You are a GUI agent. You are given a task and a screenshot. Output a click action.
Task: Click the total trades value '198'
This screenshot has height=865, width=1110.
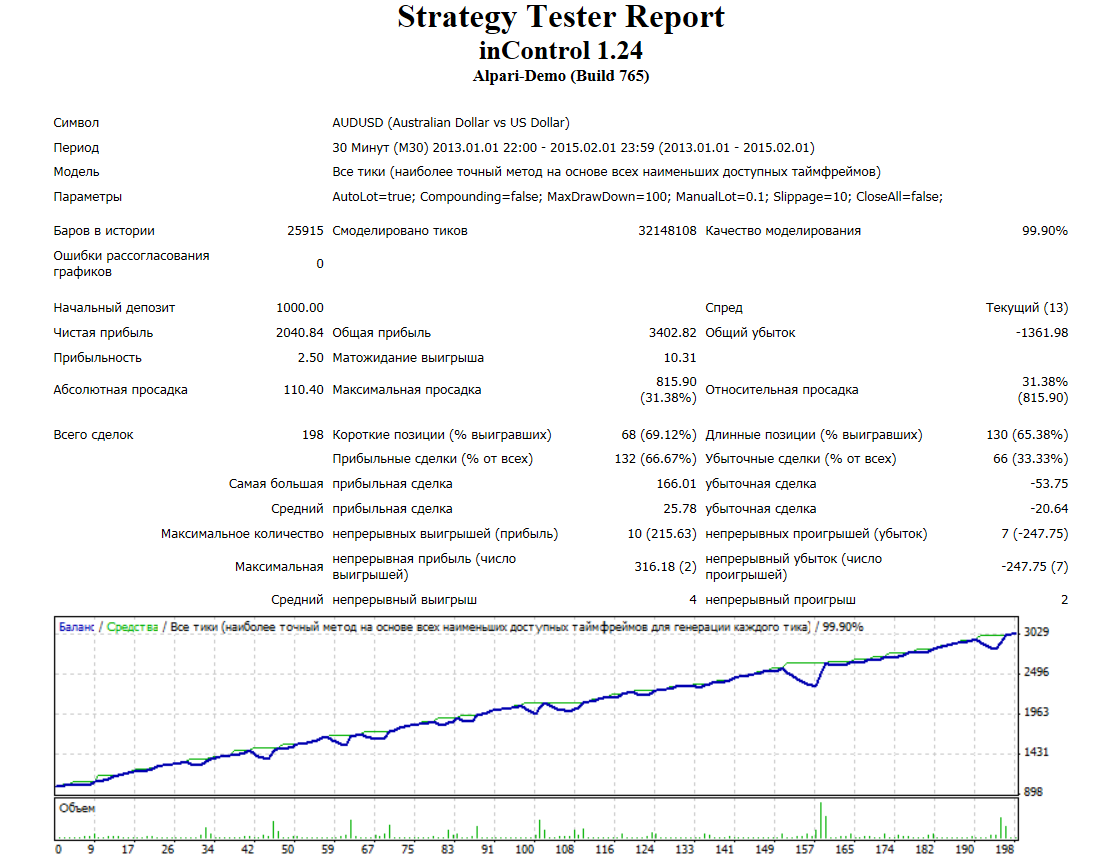click(x=313, y=435)
